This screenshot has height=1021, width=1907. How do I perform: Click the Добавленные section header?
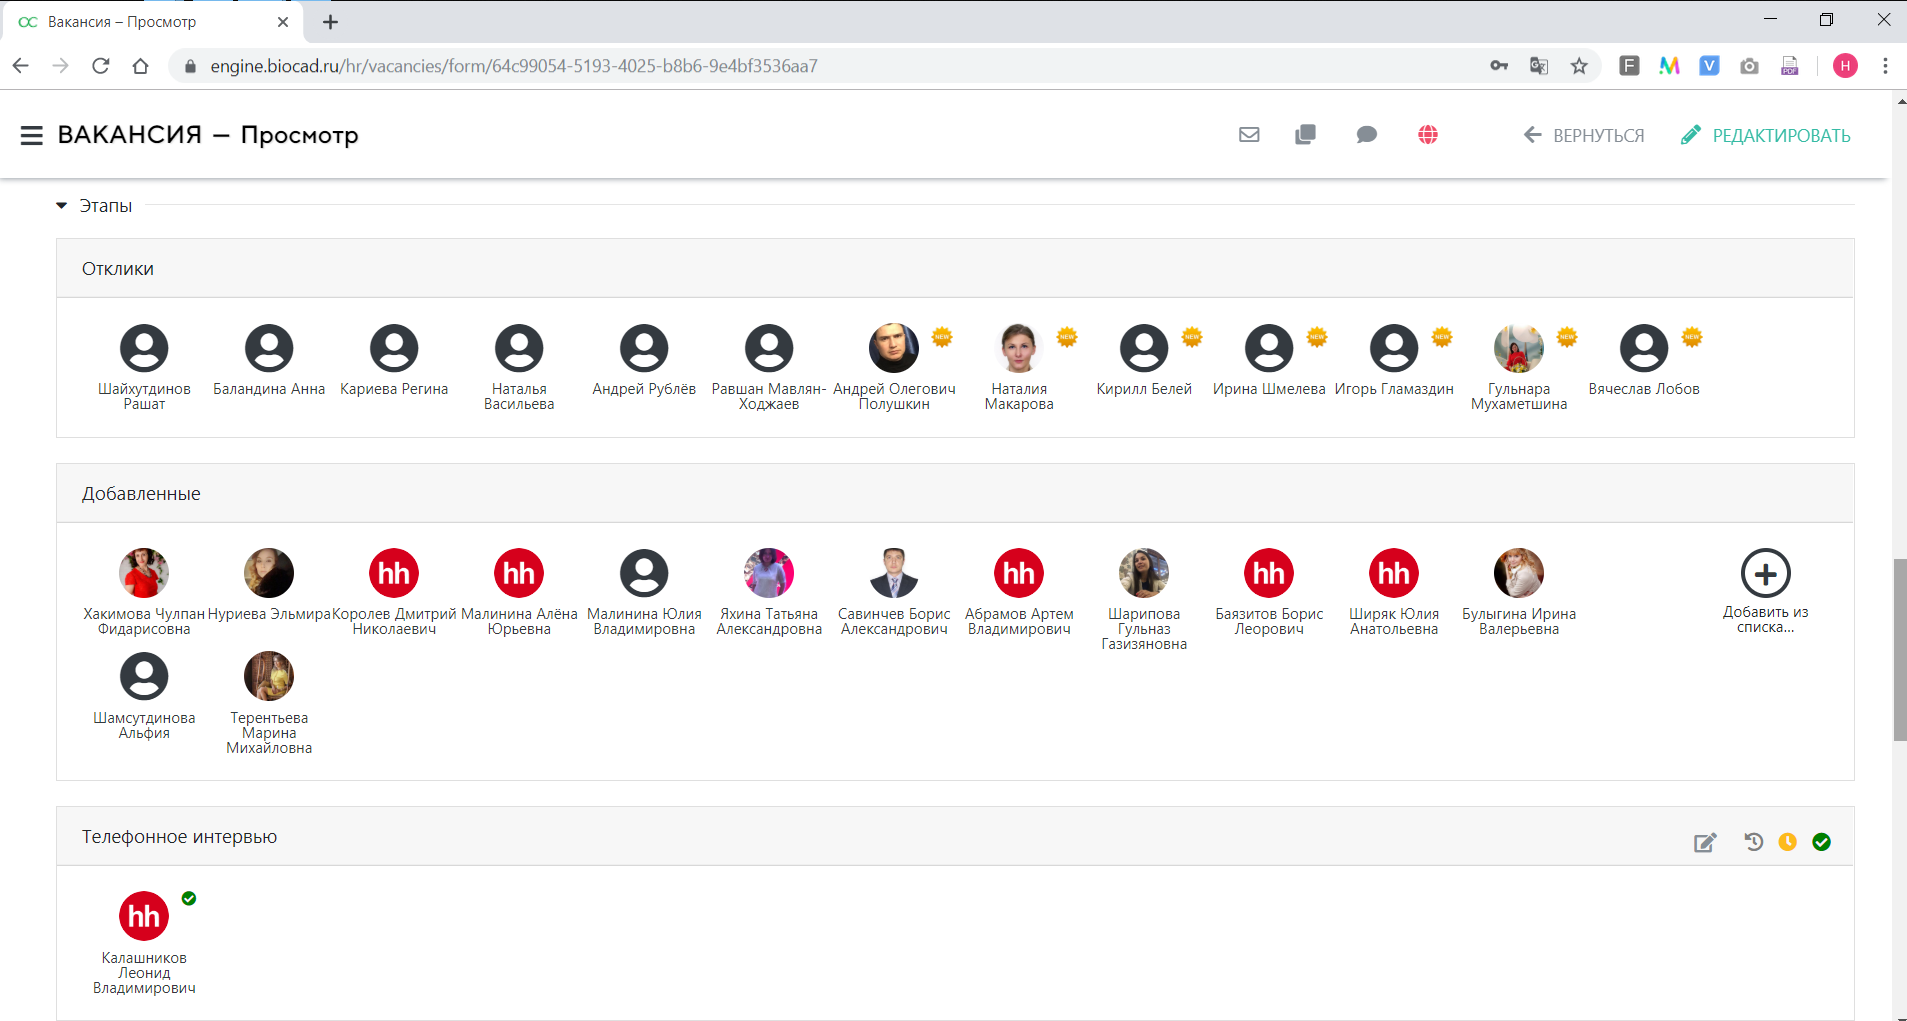pyautogui.click(x=141, y=494)
